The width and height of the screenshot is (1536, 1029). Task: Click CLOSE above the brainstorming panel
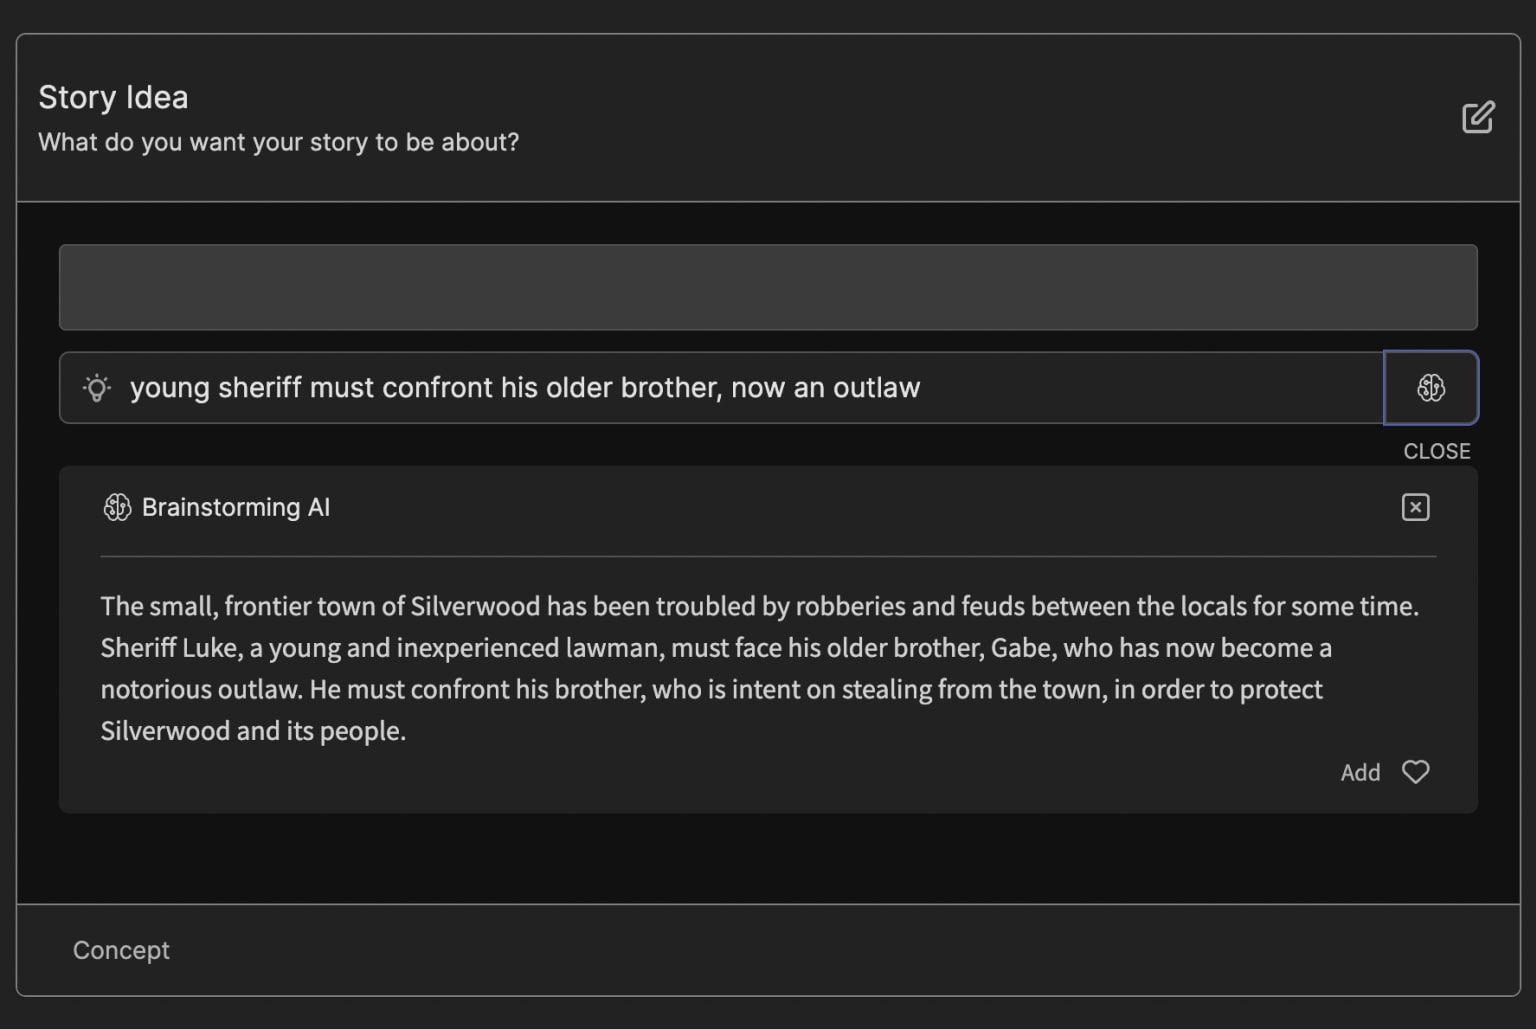pyautogui.click(x=1437, y=451)
